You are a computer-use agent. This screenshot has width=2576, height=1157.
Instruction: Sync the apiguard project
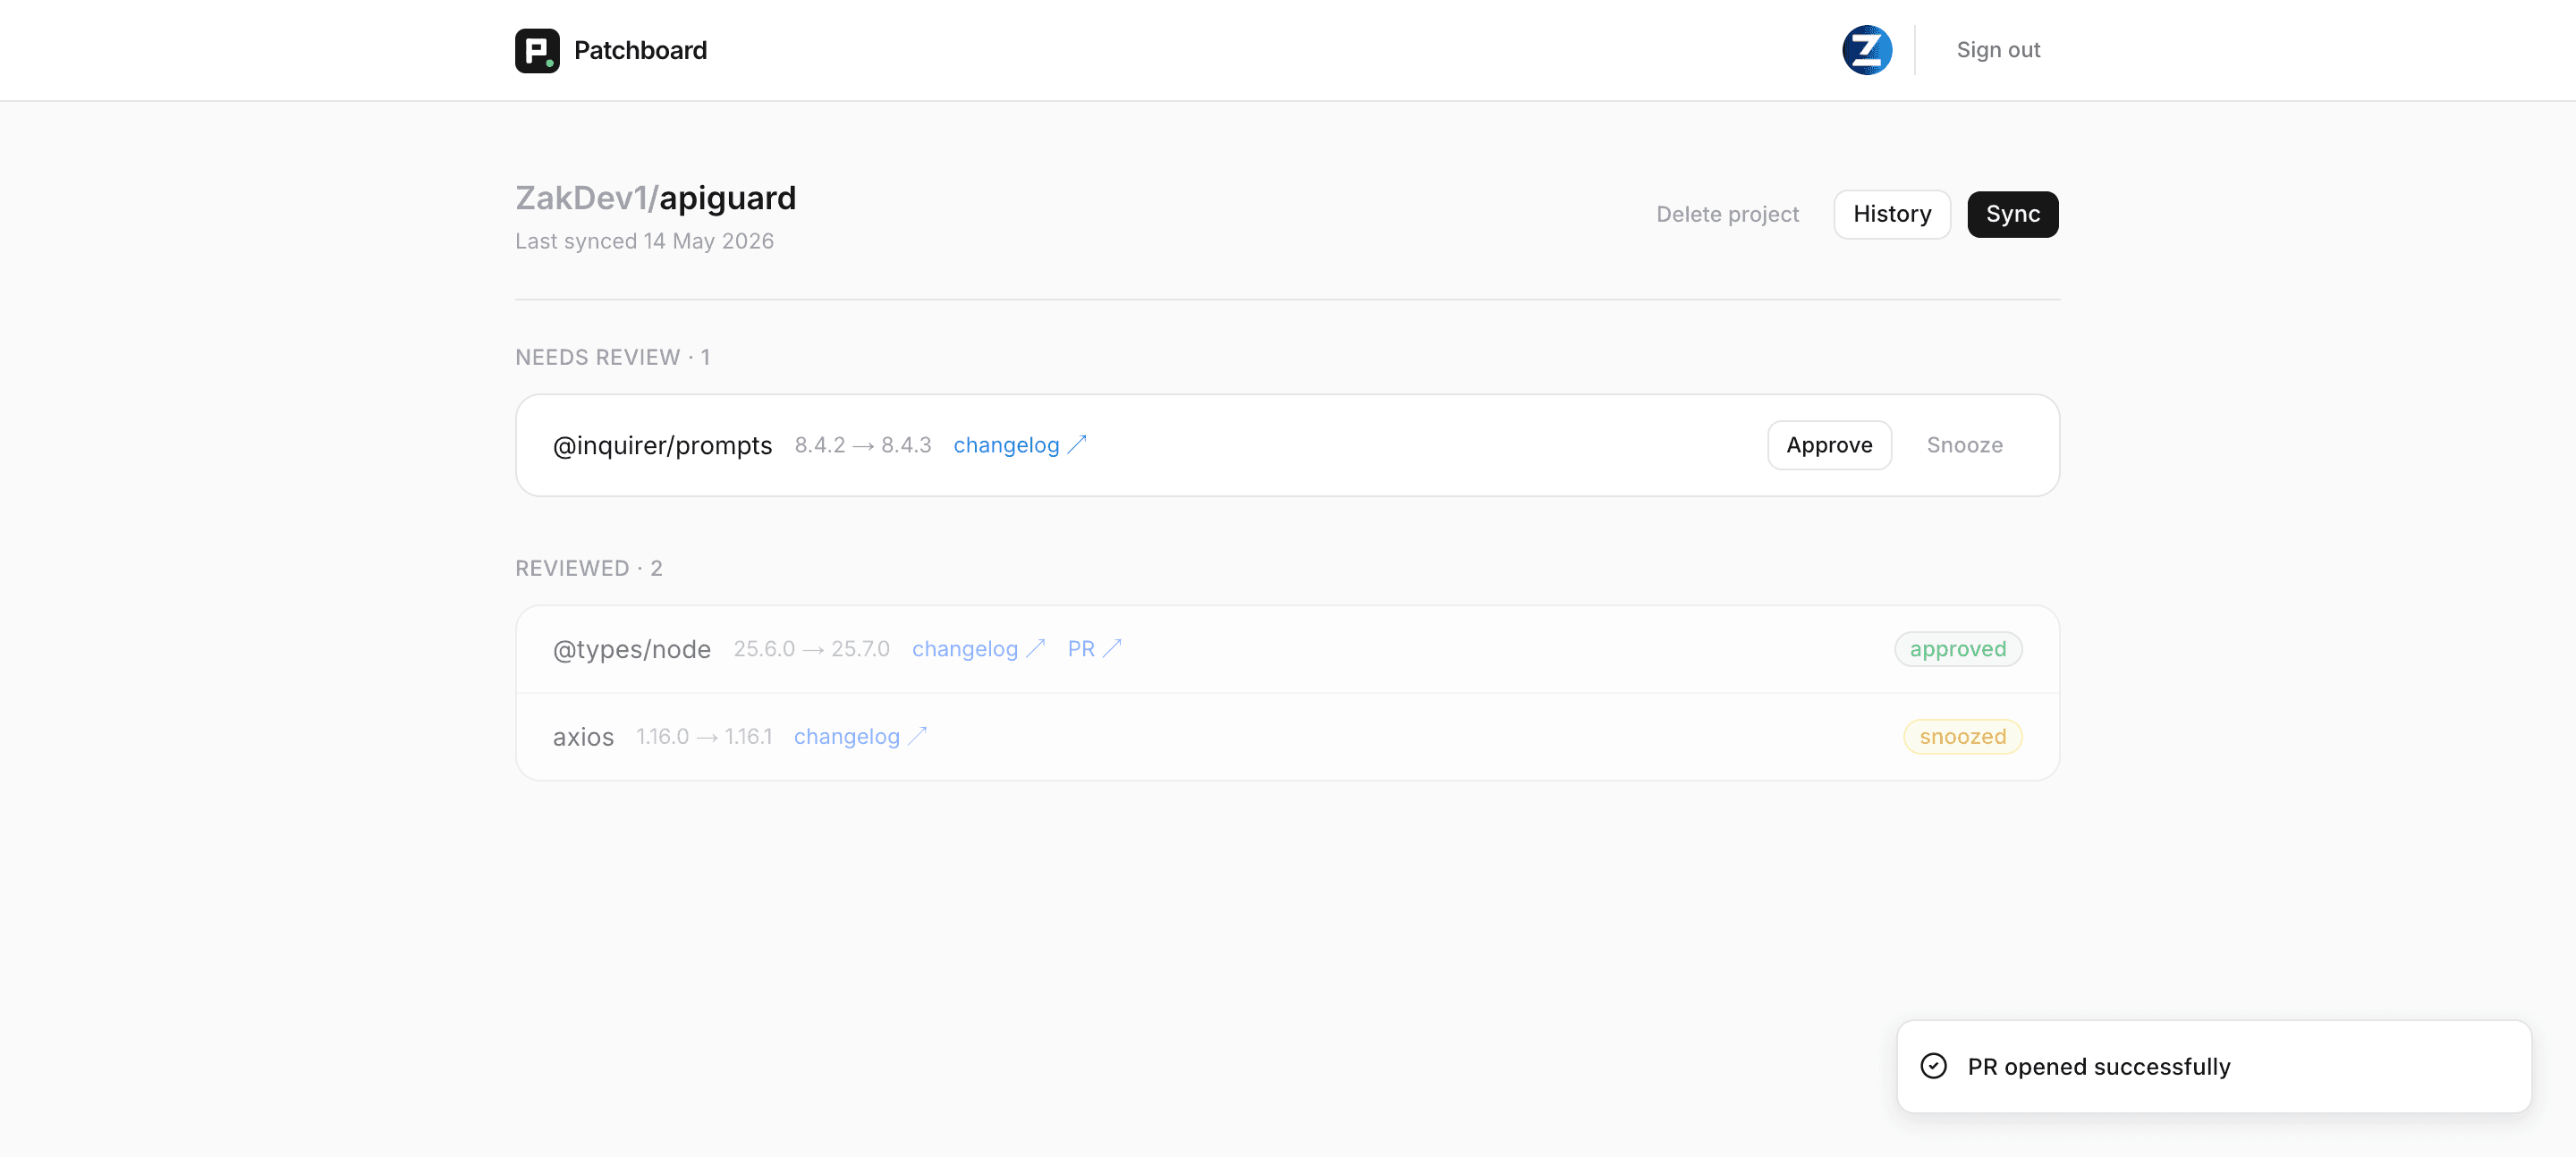coord(2013,214)
